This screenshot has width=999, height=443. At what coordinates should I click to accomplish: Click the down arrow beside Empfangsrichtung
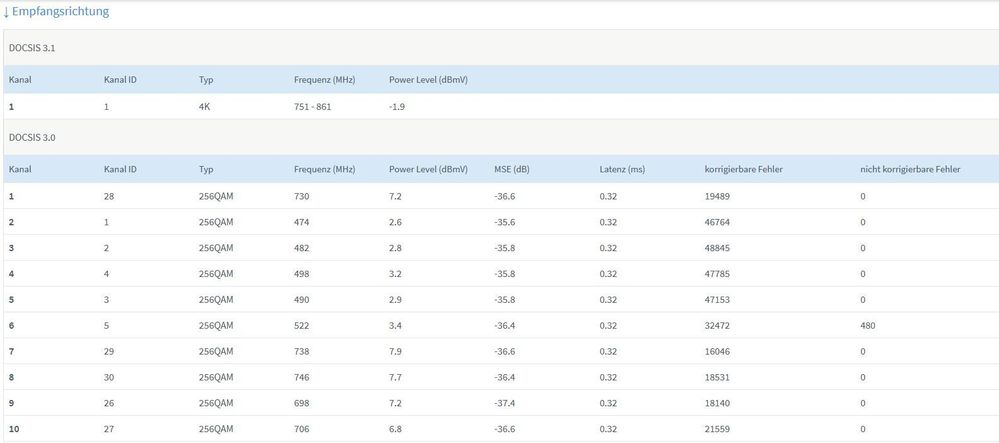pos(6,12)
